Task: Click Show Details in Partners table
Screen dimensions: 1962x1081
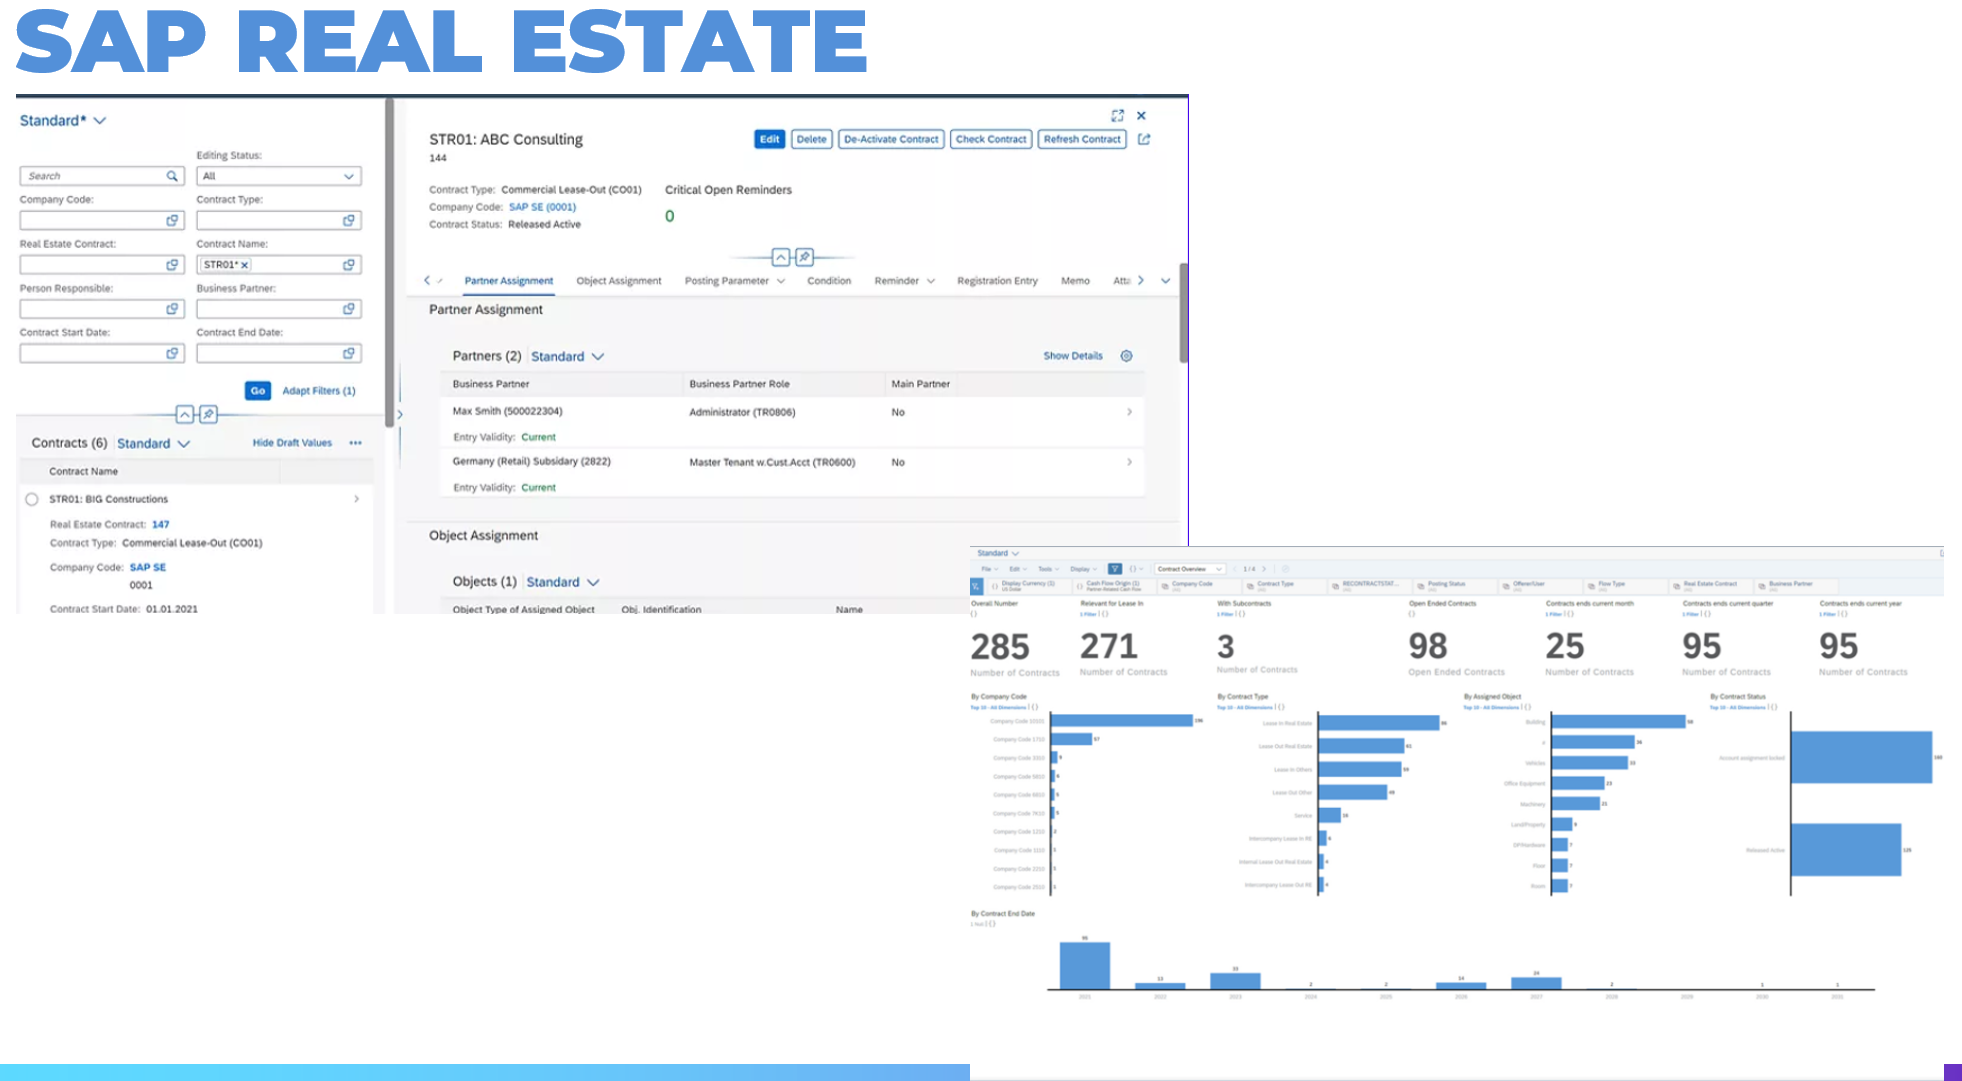Action: click(1073, 356)
